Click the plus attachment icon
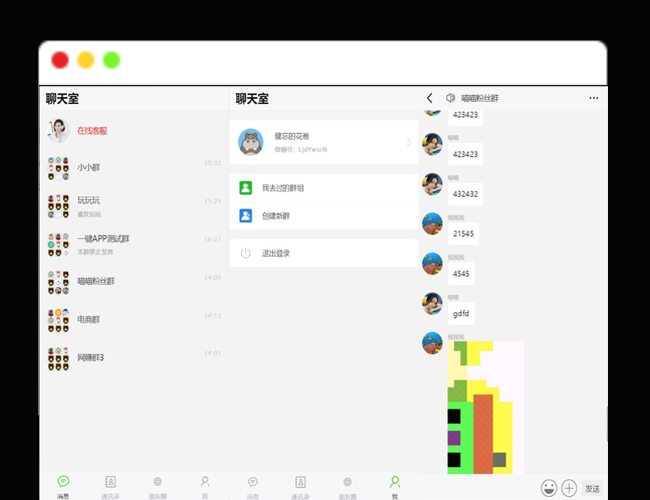The image size is (650, 500). 569,488
